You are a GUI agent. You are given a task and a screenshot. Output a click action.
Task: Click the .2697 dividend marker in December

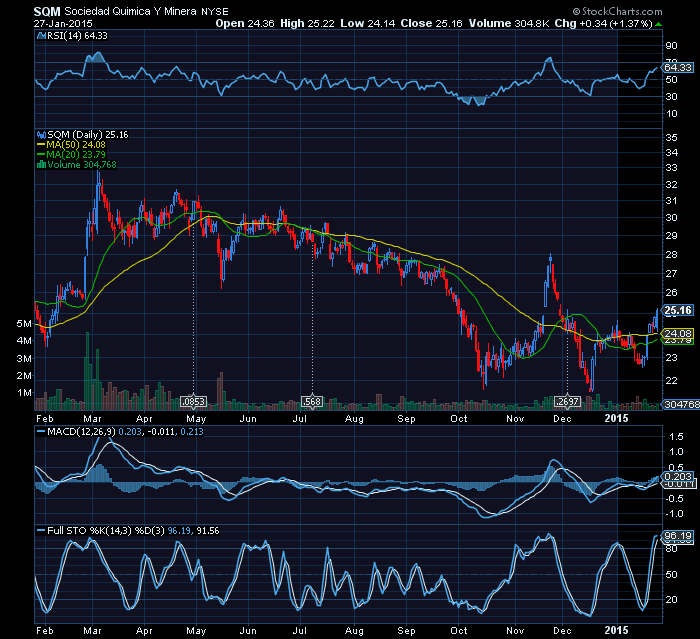[x=567, y=401]
